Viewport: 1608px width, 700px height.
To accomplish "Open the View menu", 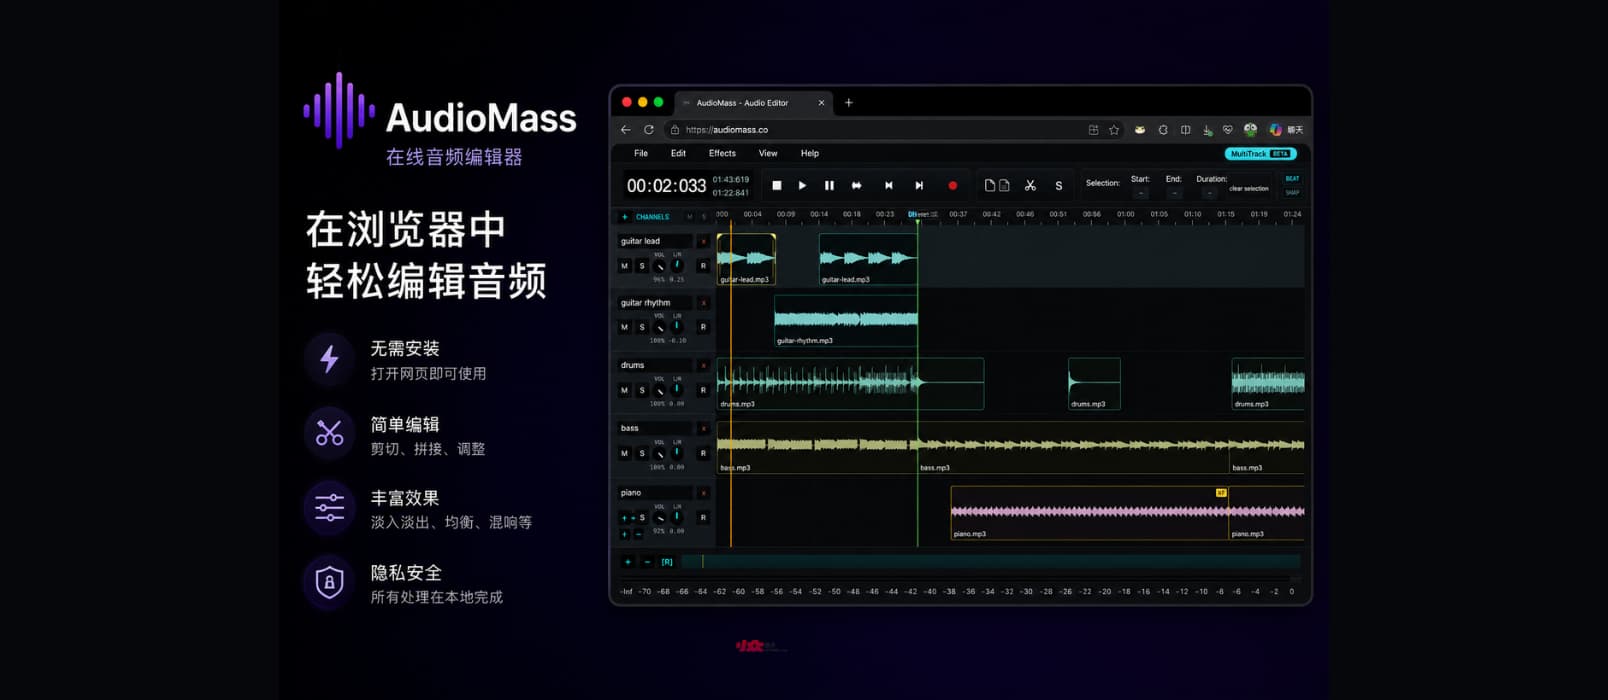I will pos(768,154).
